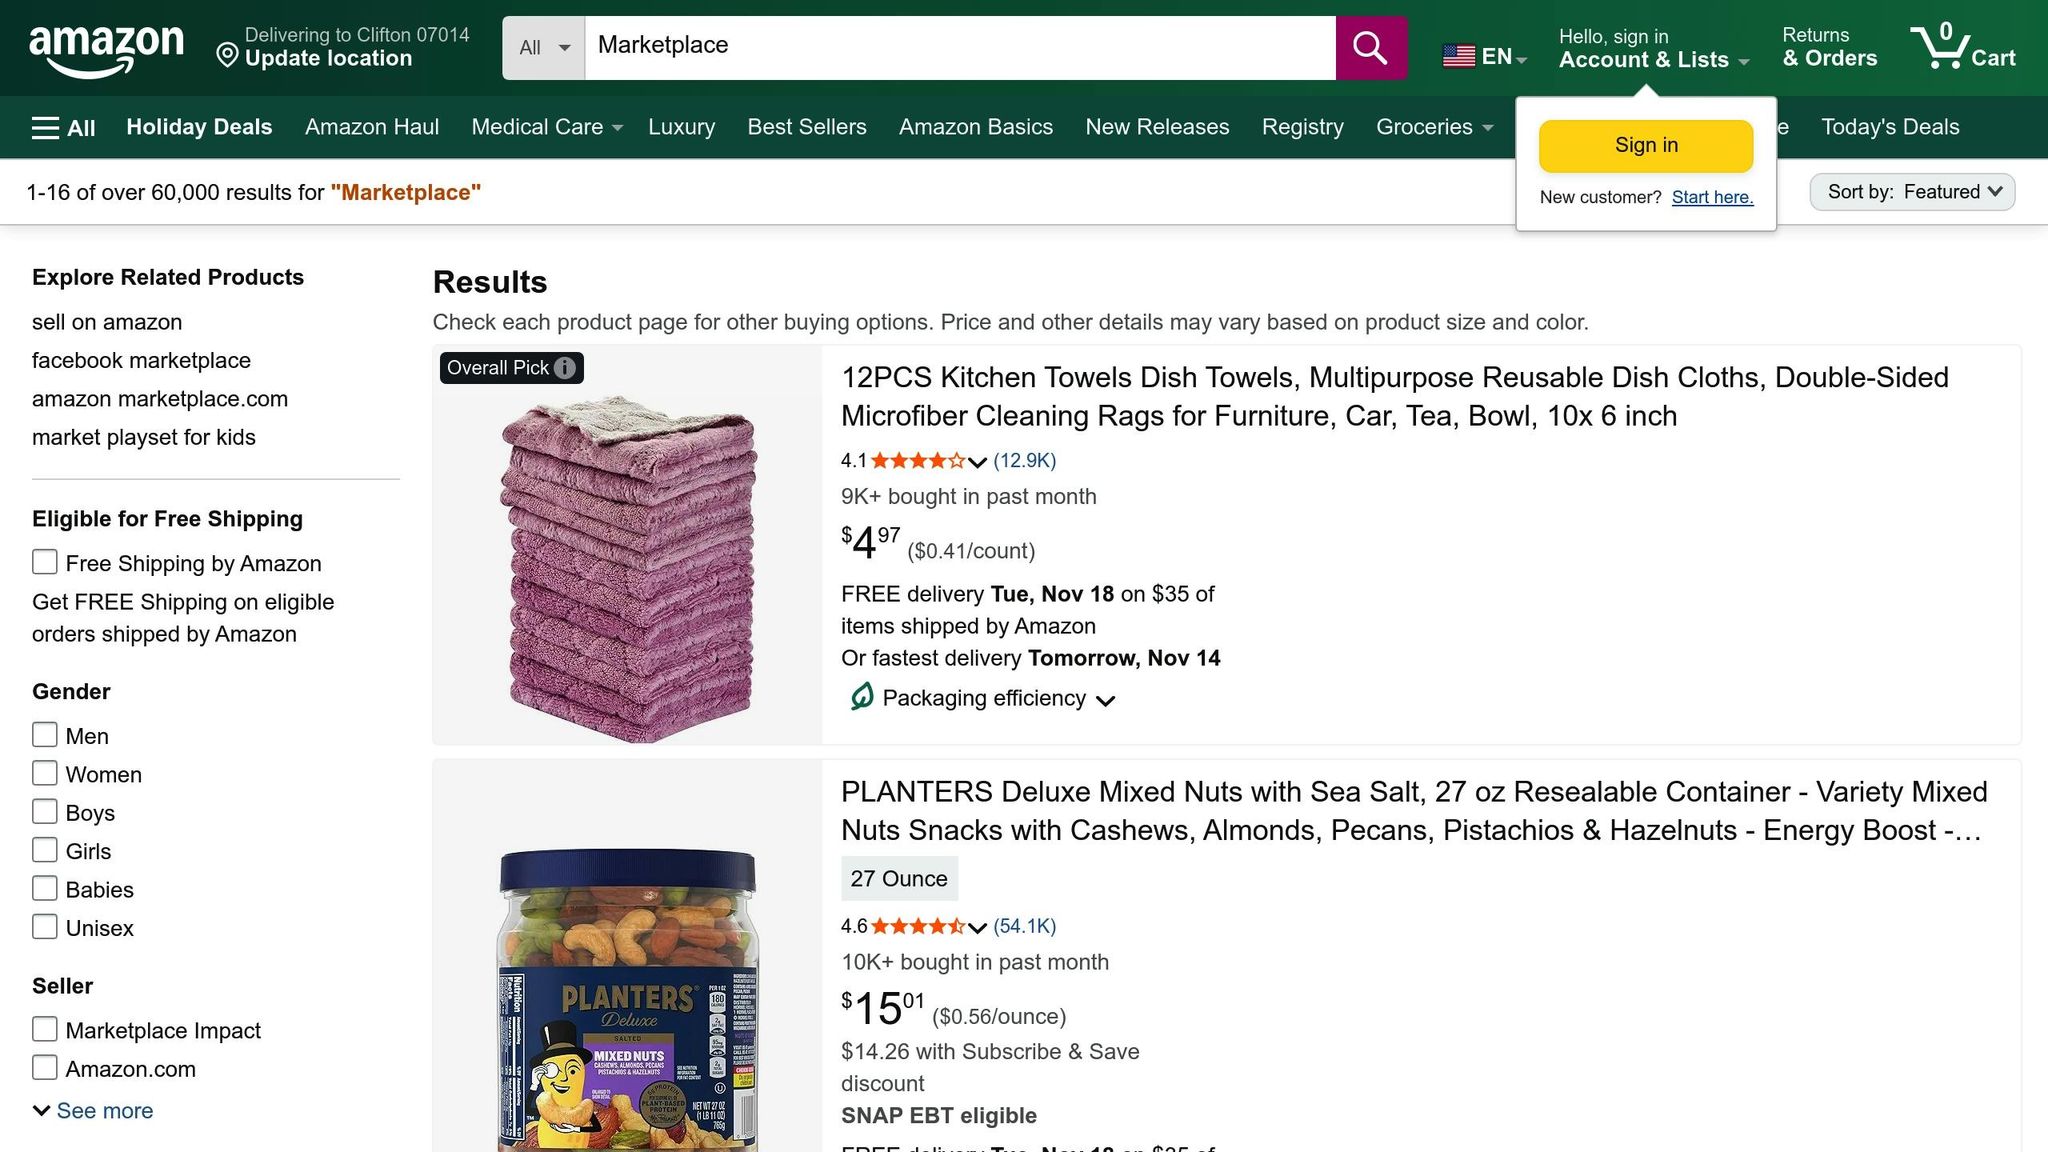
Task: Click the yellow Sign in button
Action: pos(1645,144)
